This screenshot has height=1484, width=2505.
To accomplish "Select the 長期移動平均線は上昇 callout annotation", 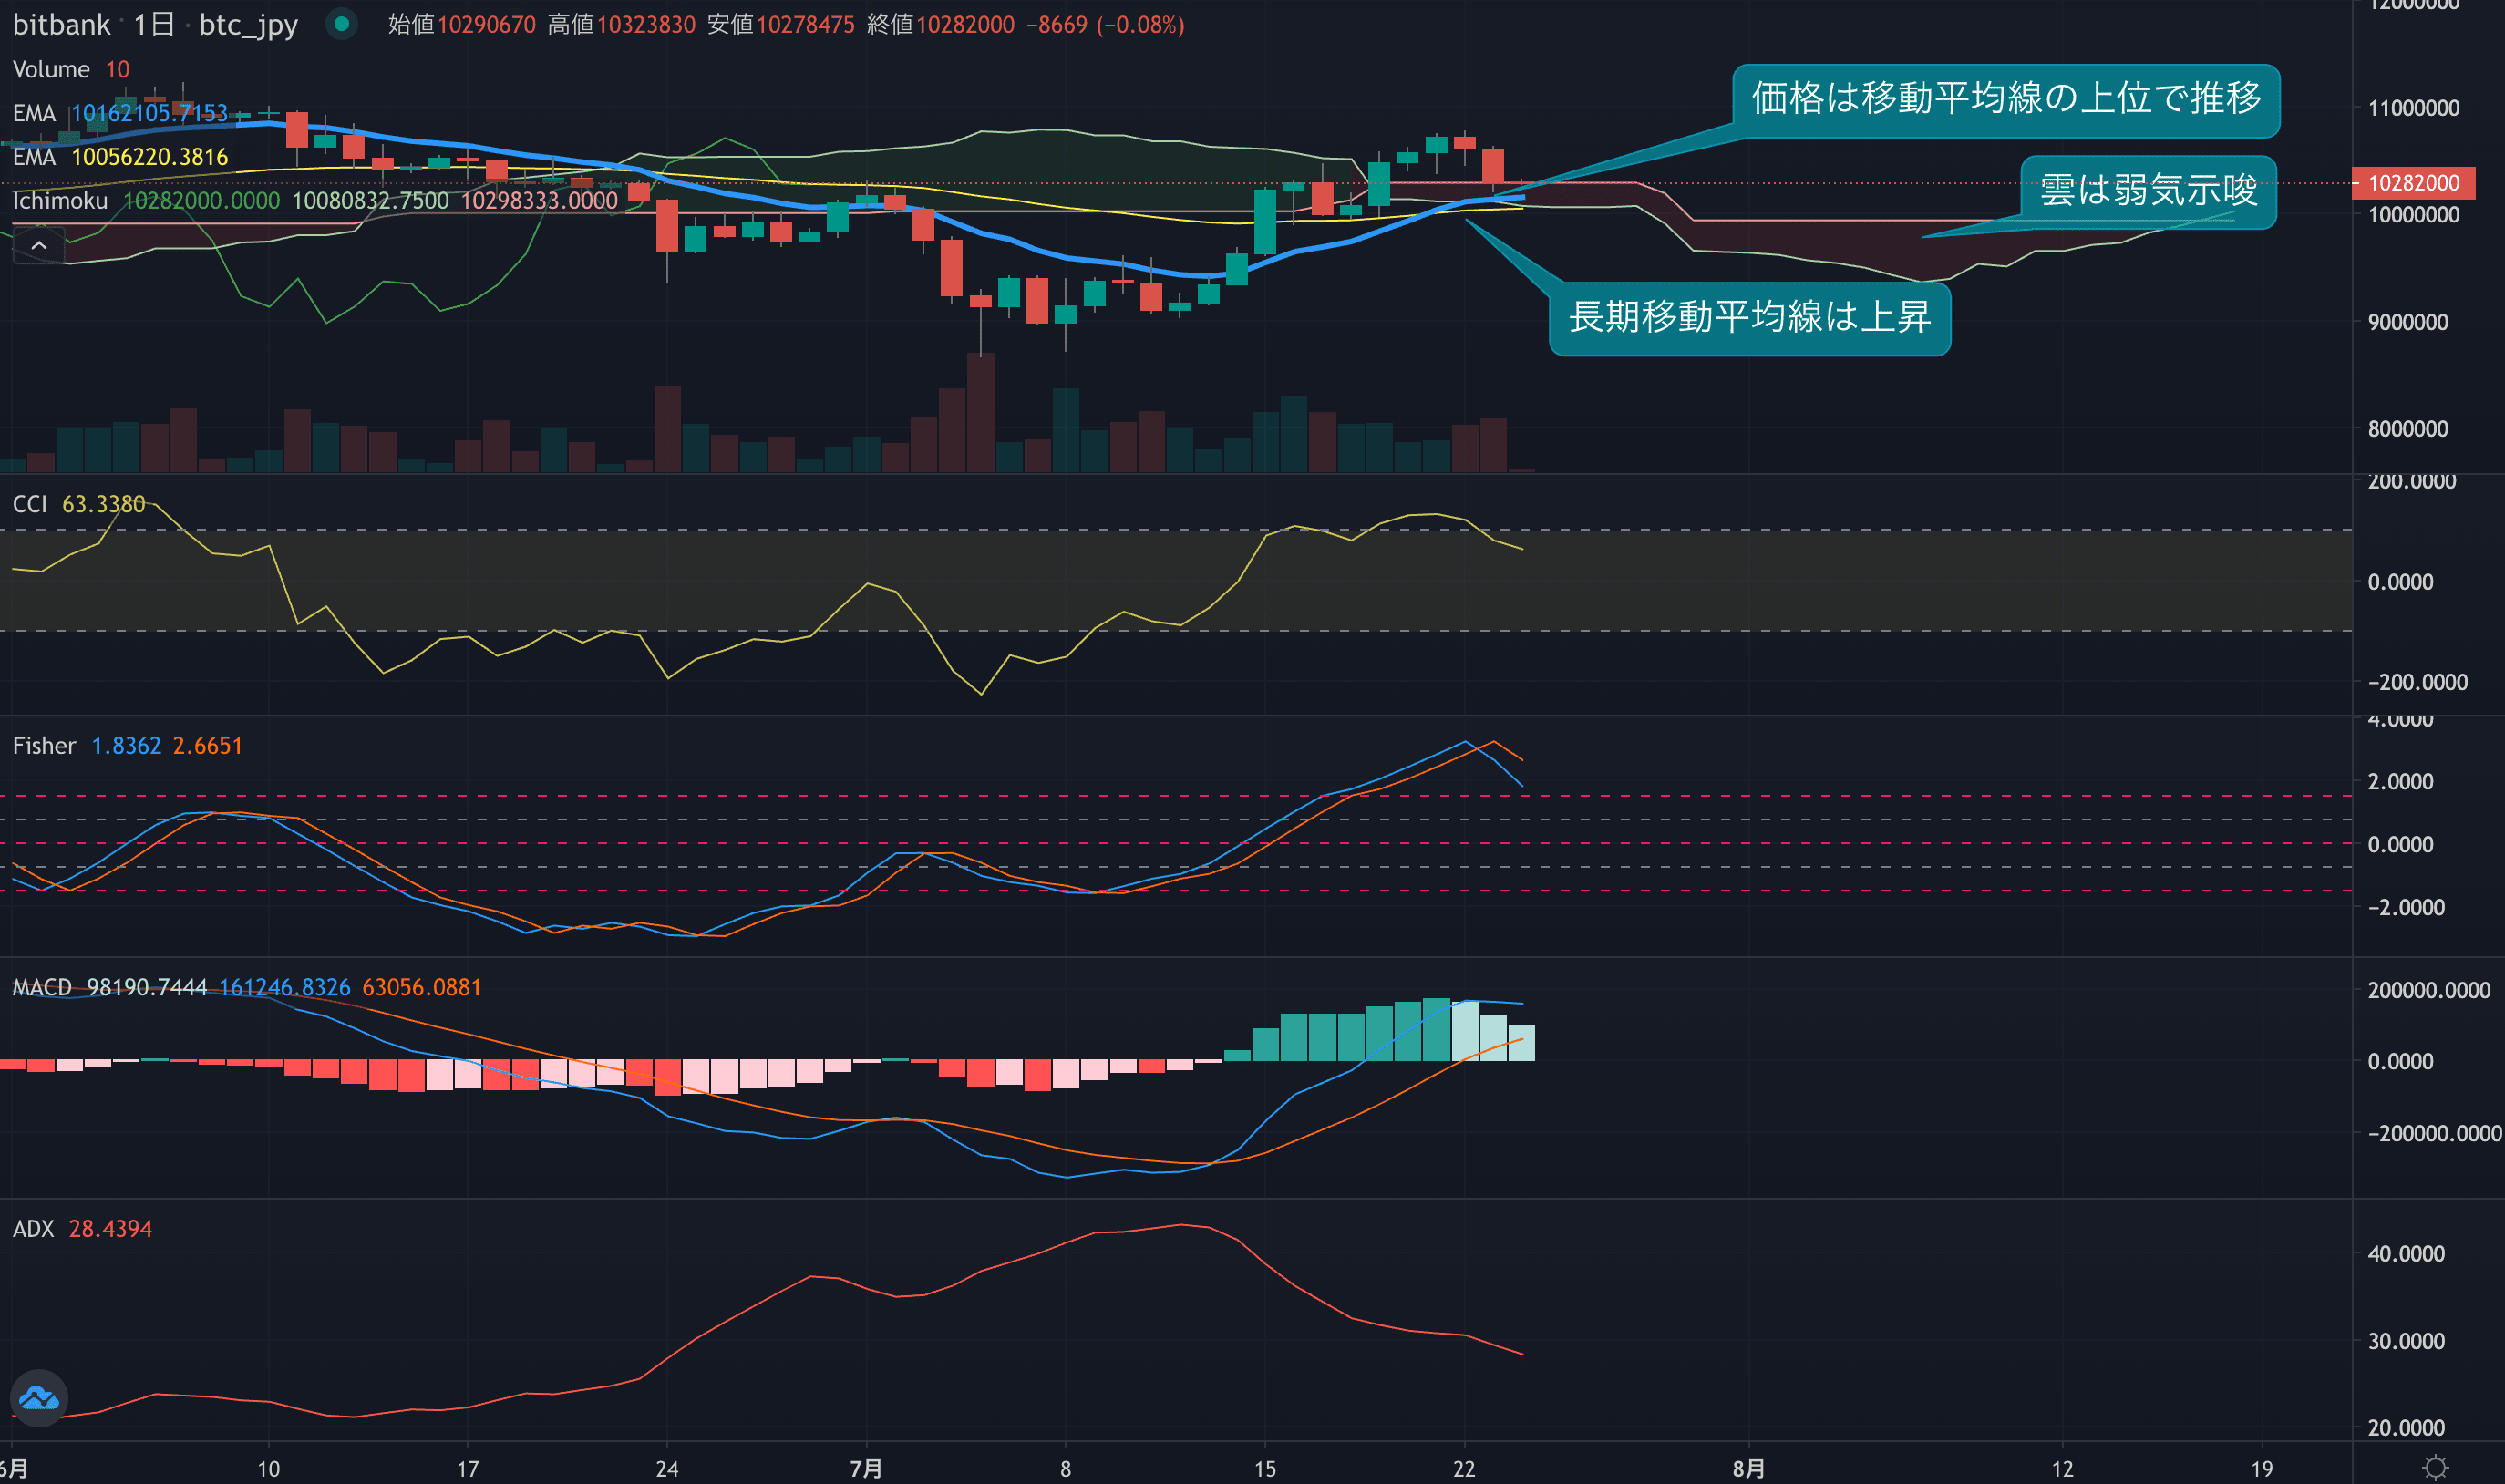I will 1749,318.
